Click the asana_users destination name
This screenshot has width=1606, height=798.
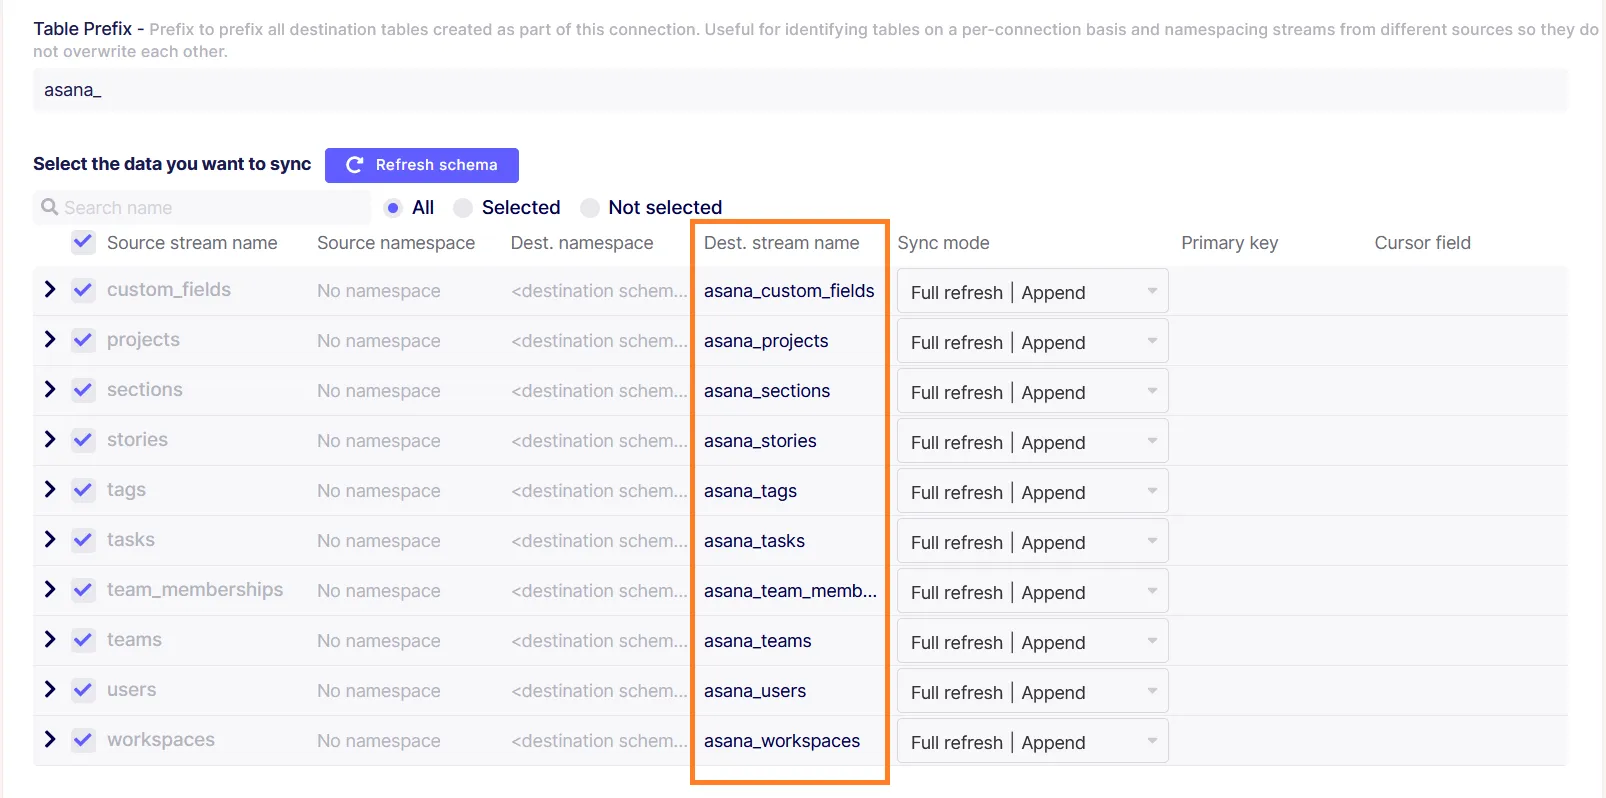point(755,691)
